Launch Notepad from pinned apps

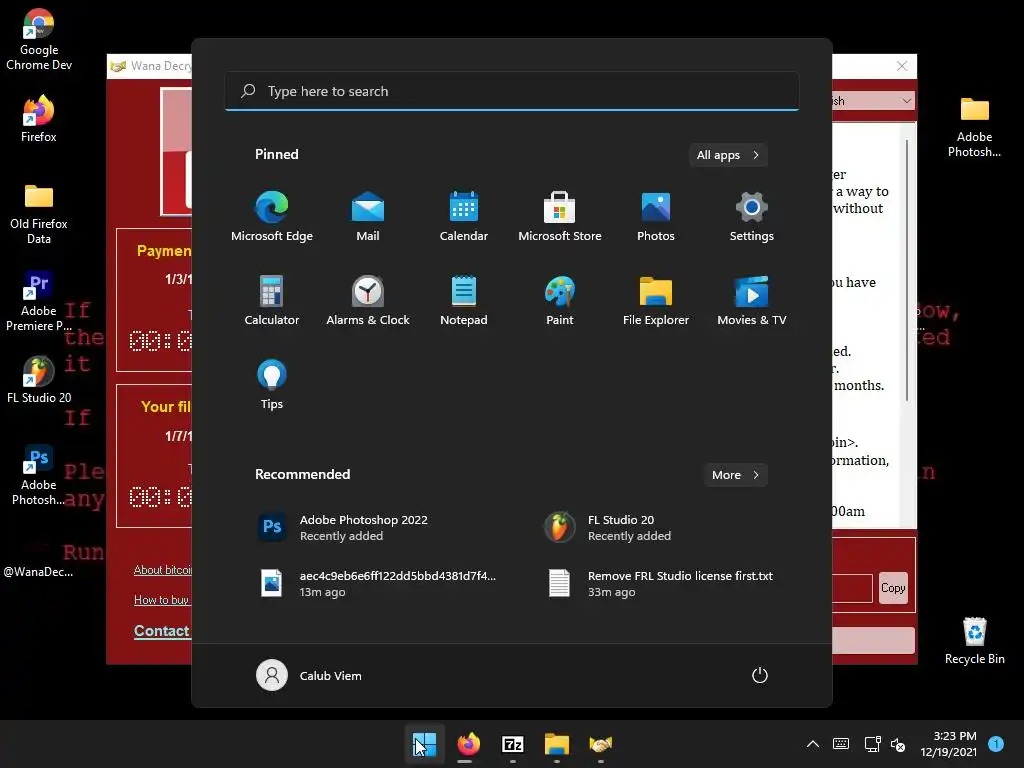tap(464, 300)
